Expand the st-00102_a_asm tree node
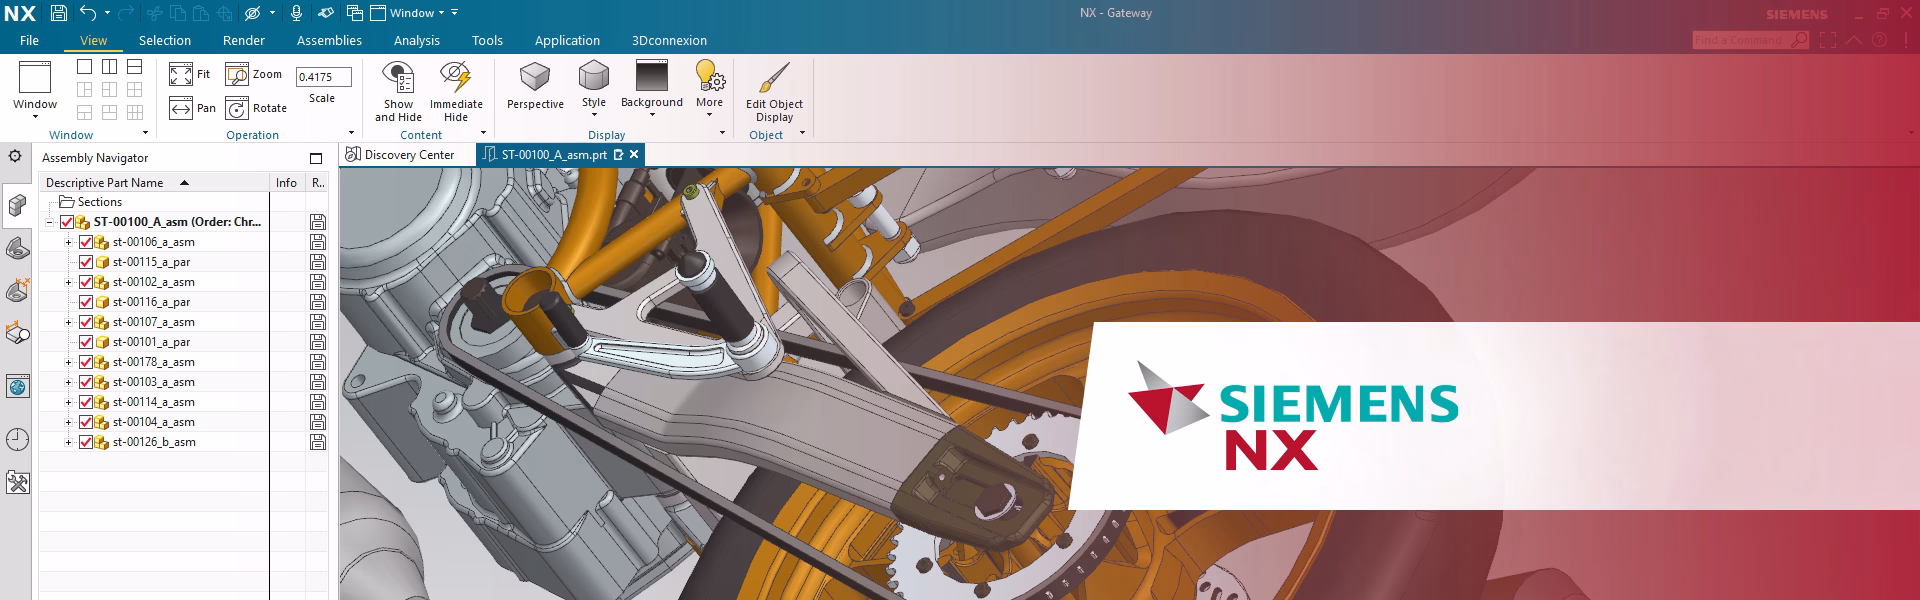1920x600 pixels. tap(68, 282)
